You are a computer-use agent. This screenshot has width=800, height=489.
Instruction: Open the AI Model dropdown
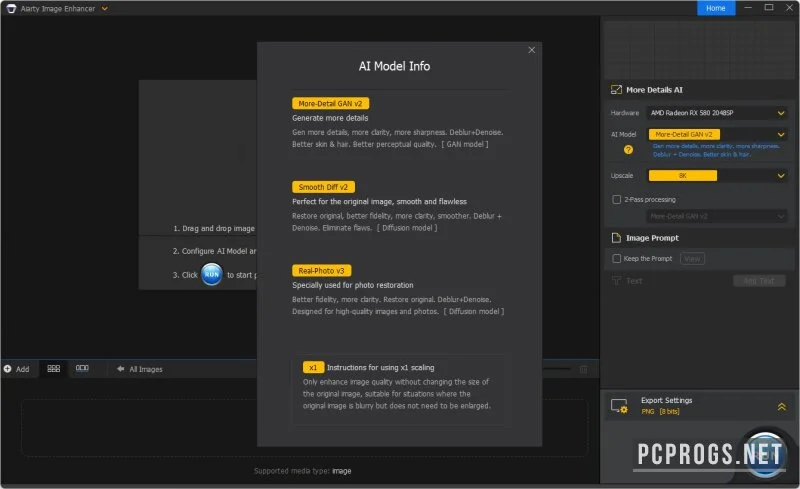717,134
